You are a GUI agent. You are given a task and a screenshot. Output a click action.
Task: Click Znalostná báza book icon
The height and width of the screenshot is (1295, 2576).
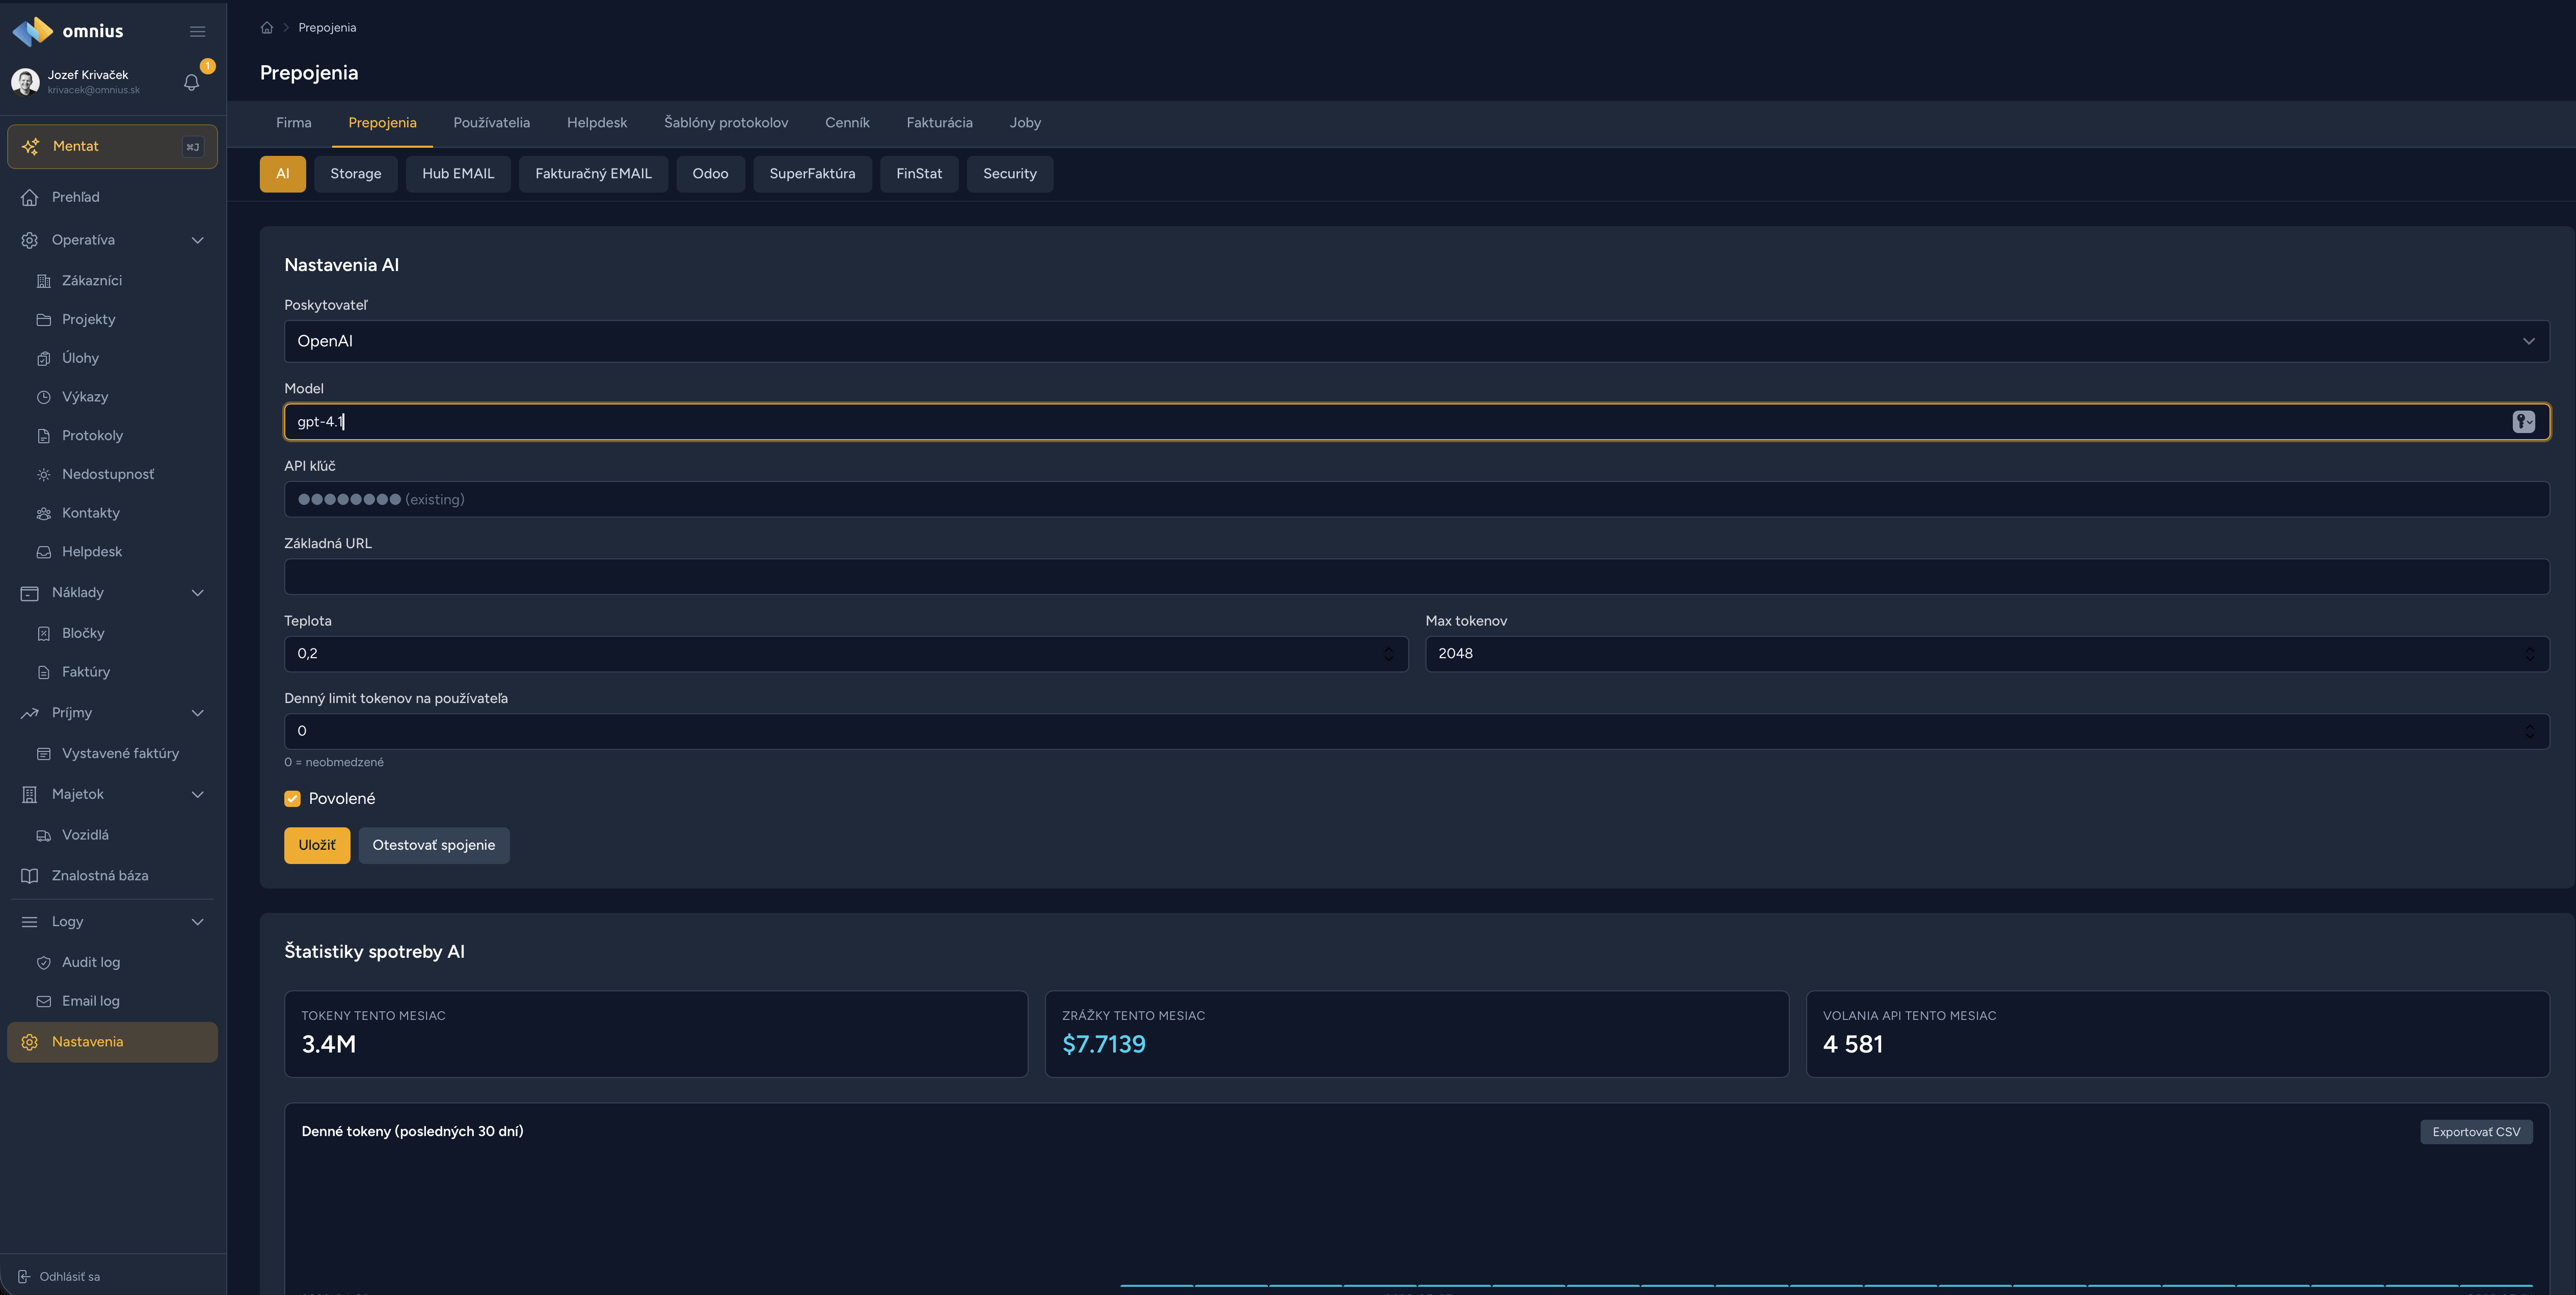pyautogui.click(x=30, y=876)
